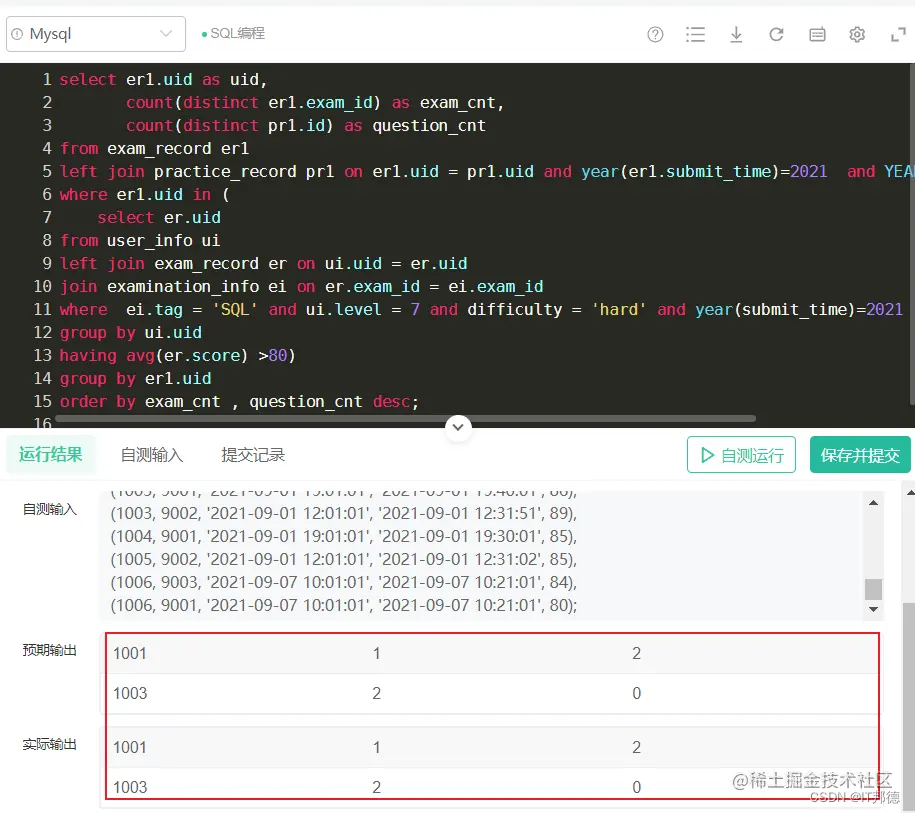
Task: Open the notes panel icon next to refresh
Action: pyautogui.click(x=817, y=34)
